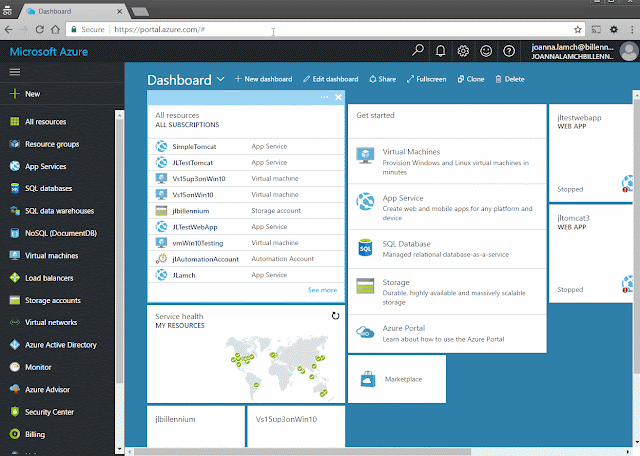Clone the dashboard
This screenshot has width=640, height=456.
(x=471, y=79)
